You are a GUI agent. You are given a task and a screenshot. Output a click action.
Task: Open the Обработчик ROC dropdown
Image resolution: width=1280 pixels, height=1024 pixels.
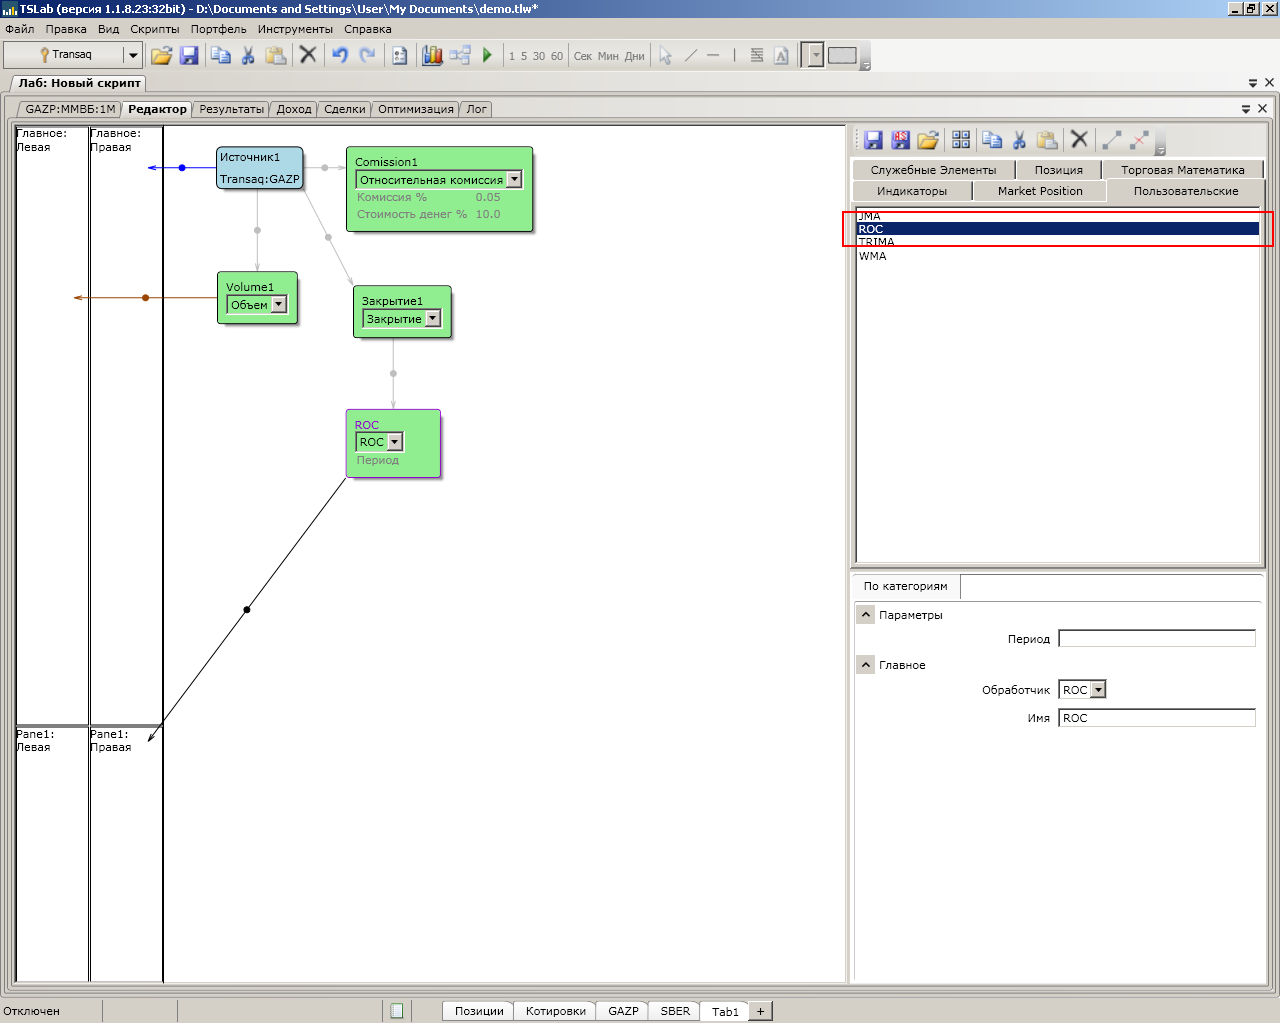tap(1098, 690)
